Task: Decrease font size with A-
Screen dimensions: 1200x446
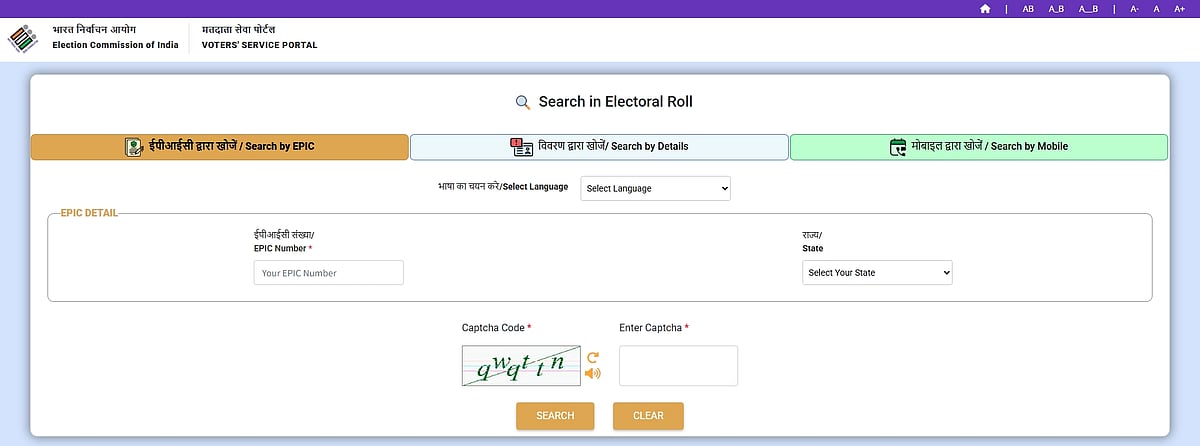Action: click(1135, 9)
